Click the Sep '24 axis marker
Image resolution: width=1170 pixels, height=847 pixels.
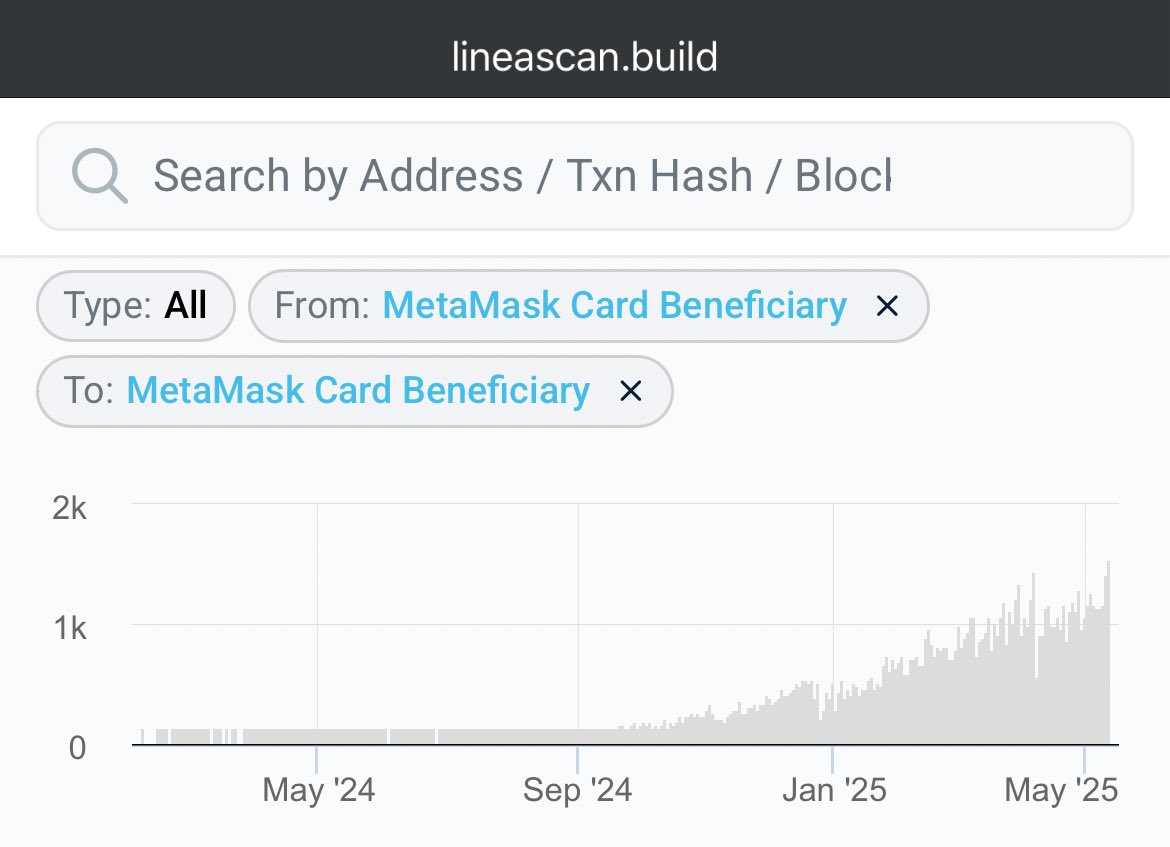click(578, 790)
